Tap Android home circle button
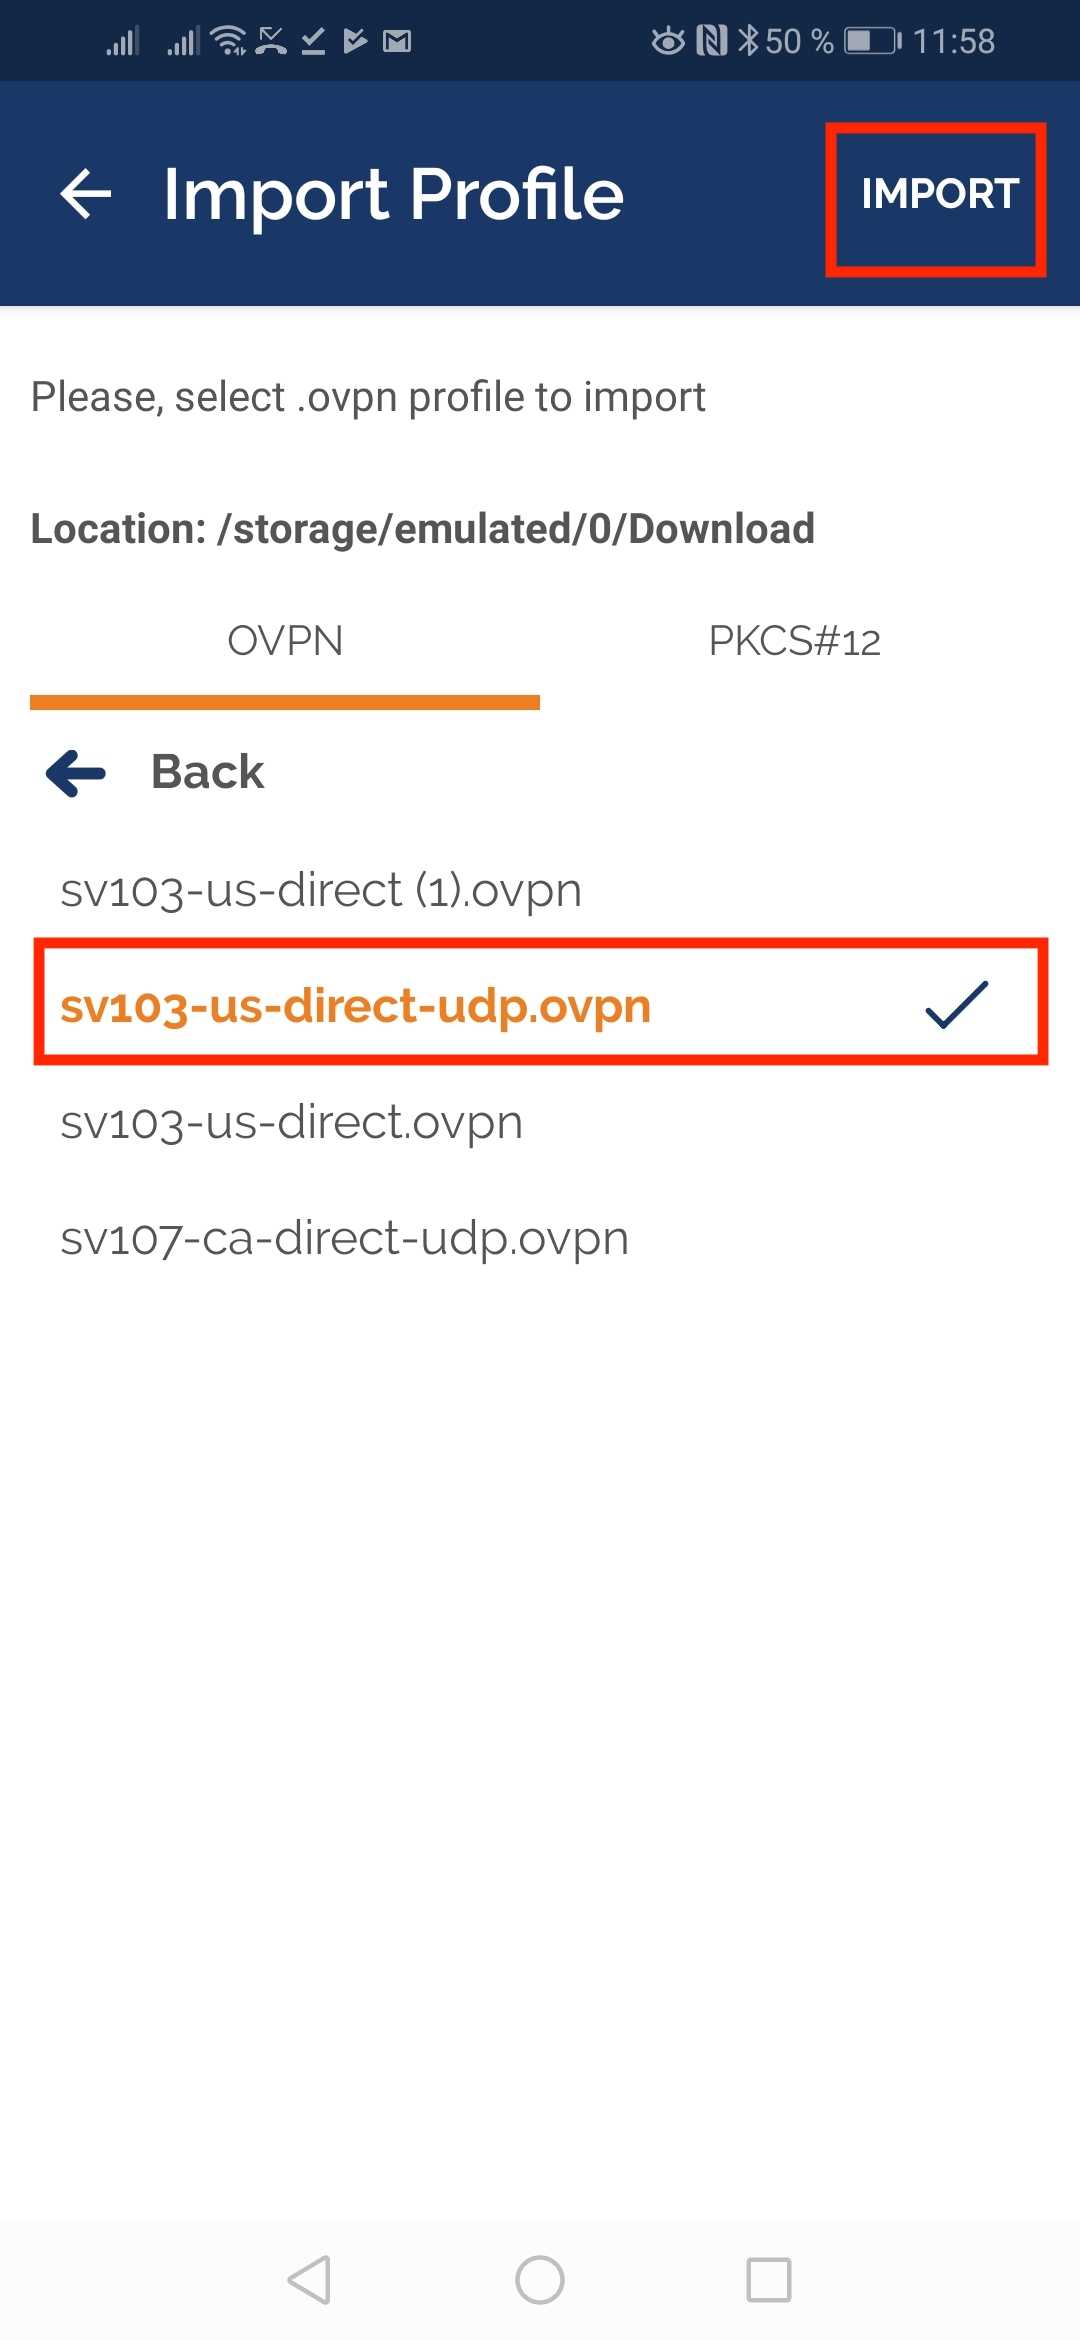Viewport: 1080px width, 2340px height. pyautogui.click(x=540, y=2280)
